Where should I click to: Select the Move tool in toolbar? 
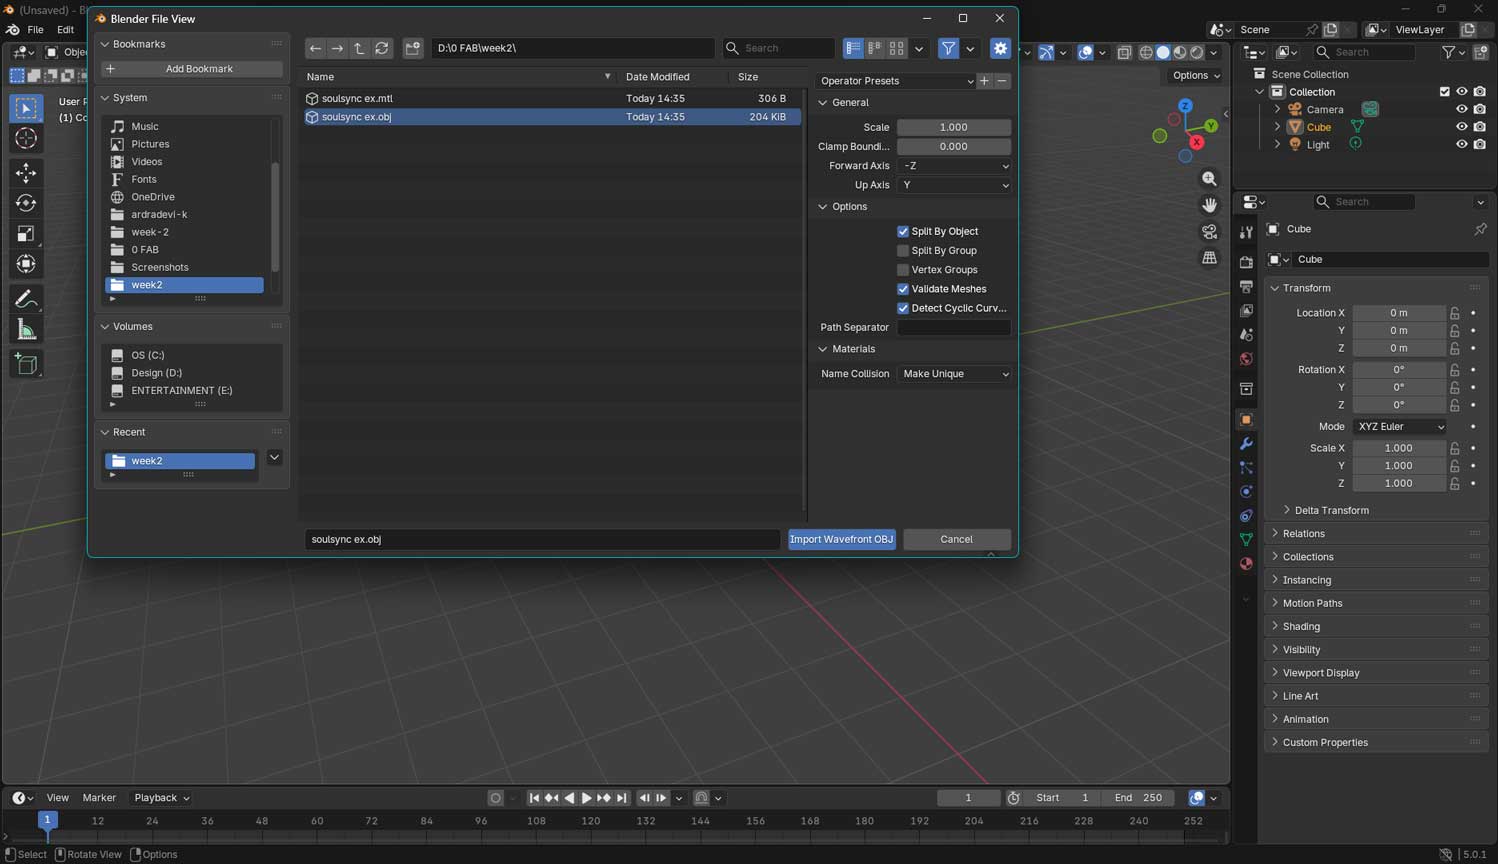pos(26,173)
